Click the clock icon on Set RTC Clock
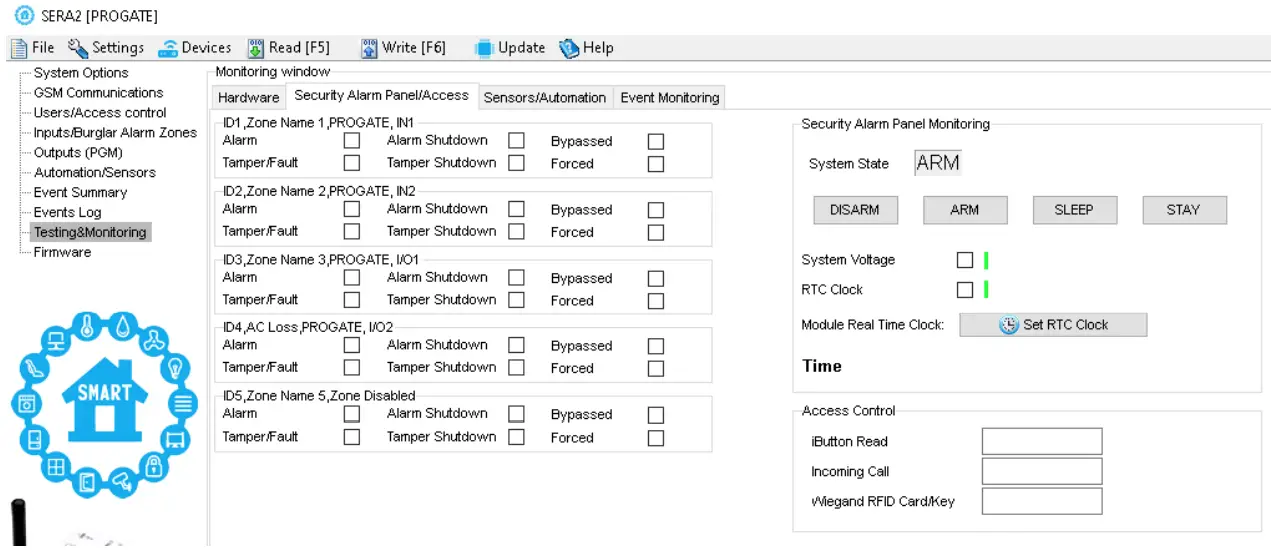This screenshot has height=550, width=1271. (x=1009, y=325)
